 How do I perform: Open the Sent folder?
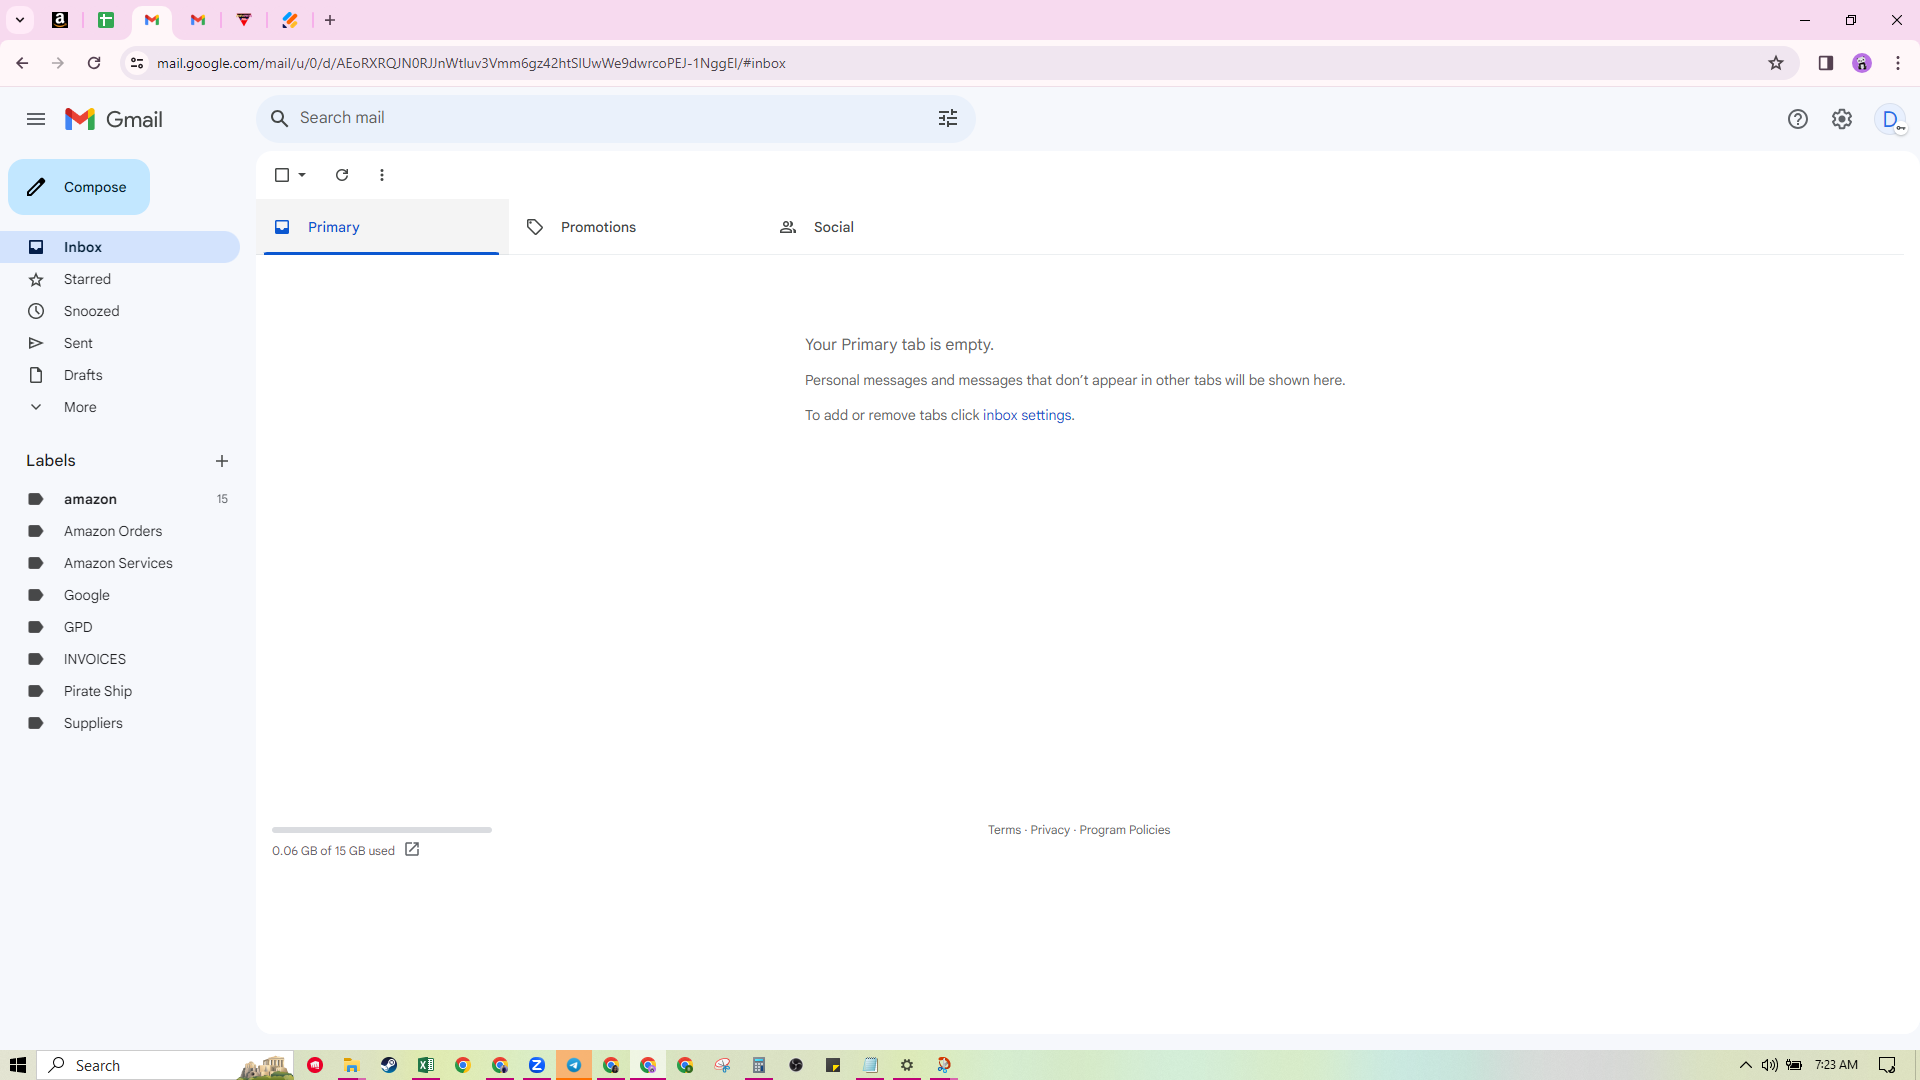120,343
